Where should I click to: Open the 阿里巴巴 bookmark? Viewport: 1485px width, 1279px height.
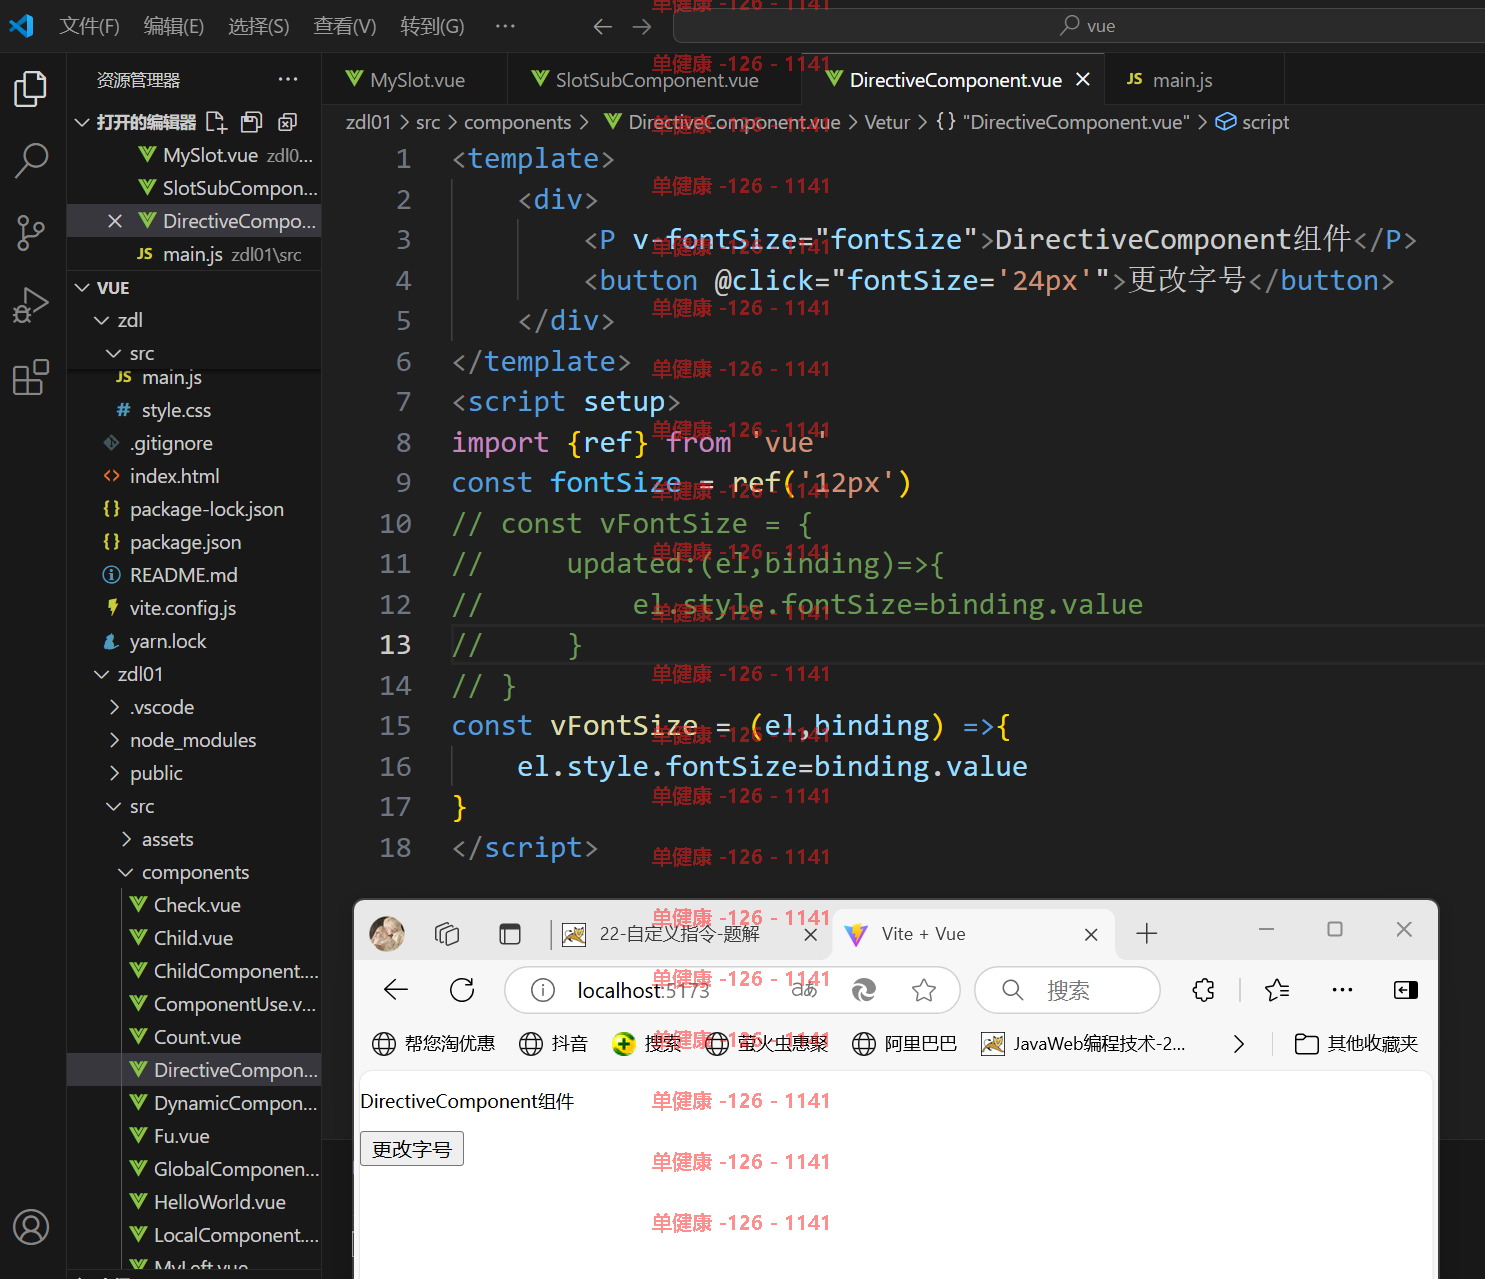(x=904, y=1044)
